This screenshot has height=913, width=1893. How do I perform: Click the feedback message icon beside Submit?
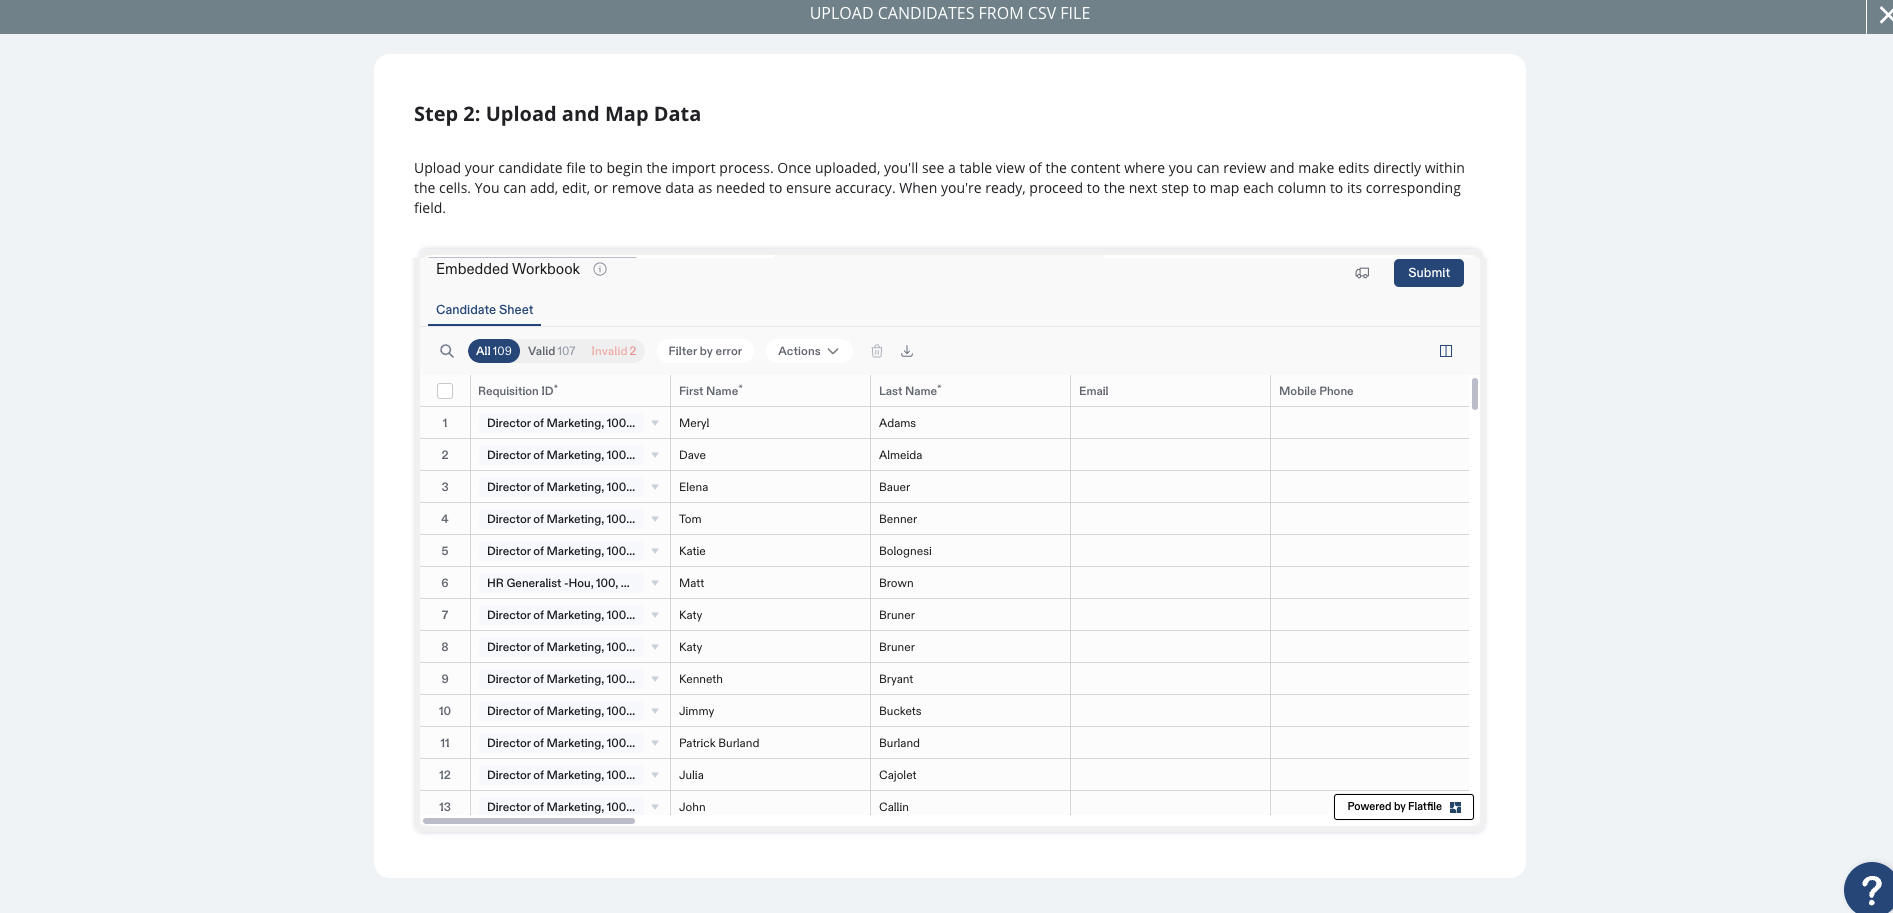click(1362, 273)
